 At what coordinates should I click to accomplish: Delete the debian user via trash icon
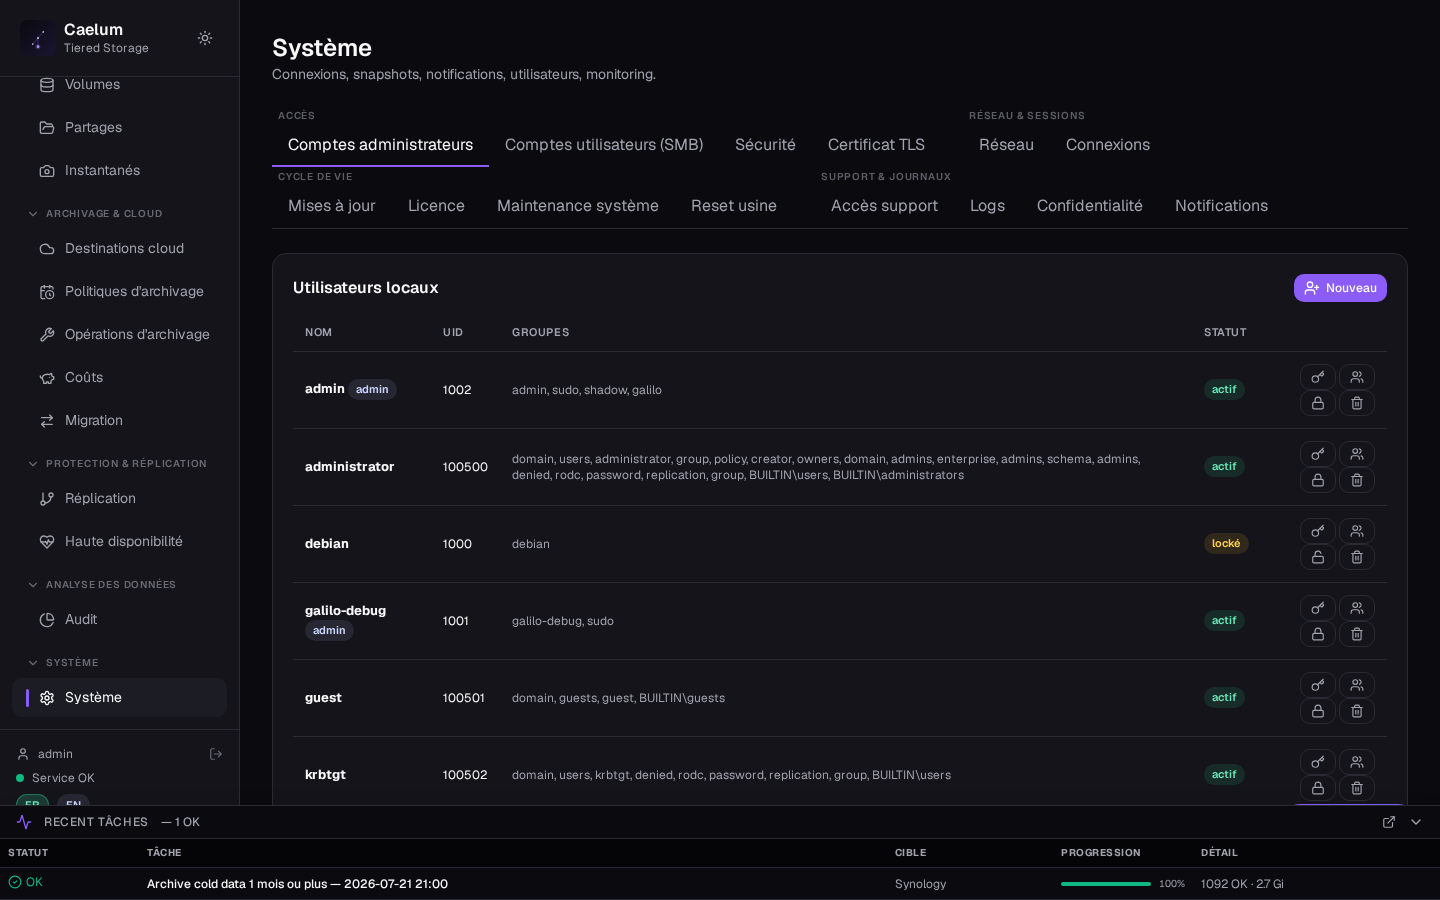point(1357,557)
